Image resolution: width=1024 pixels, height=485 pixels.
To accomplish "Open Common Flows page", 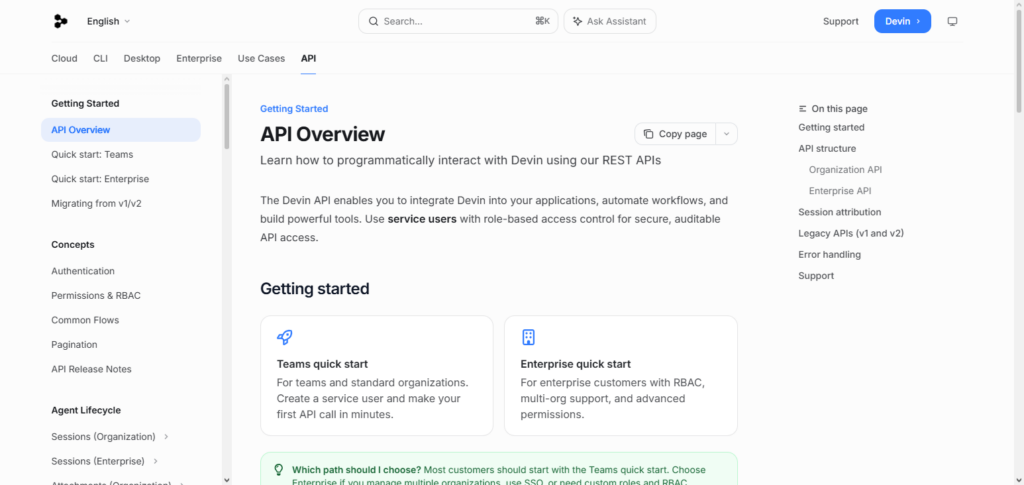I will click(x=85, y=320).
